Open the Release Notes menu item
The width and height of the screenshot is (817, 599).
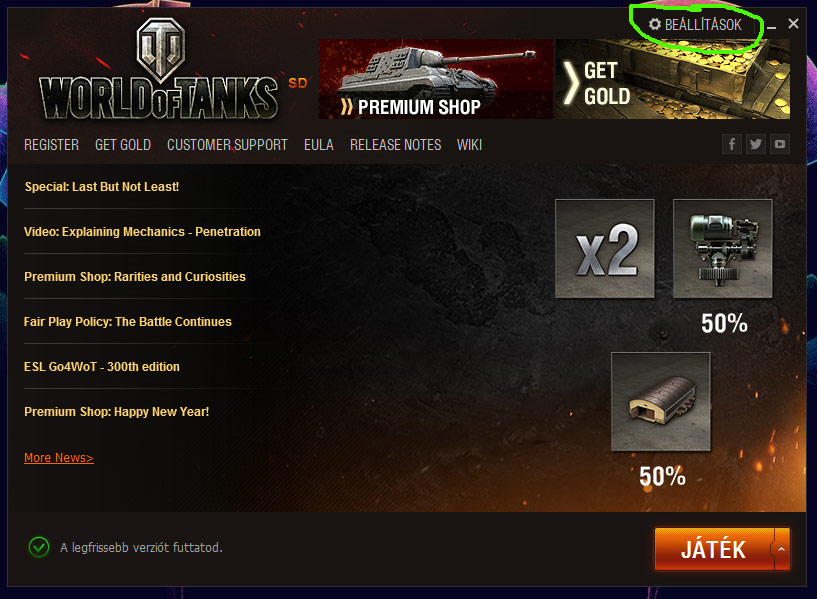pyautogui.click(x=395, y=145)
